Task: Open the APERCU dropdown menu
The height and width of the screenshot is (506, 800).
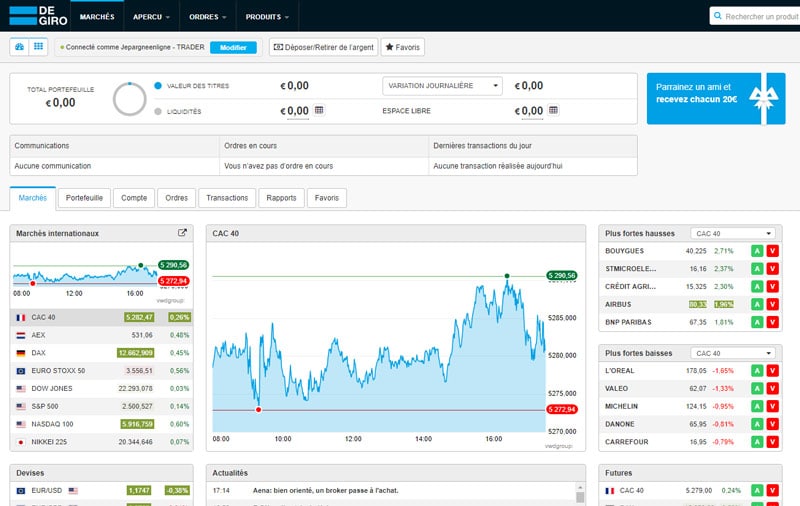Action: click(x=152, y=17)
